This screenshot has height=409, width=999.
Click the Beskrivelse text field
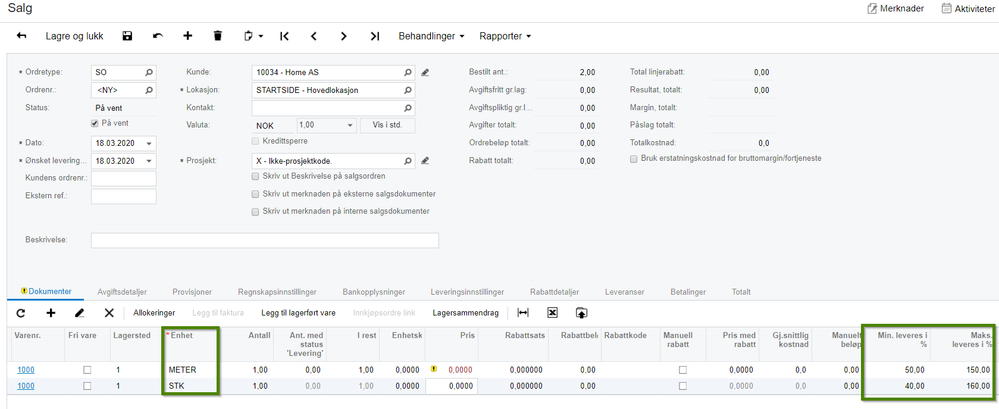264,240
